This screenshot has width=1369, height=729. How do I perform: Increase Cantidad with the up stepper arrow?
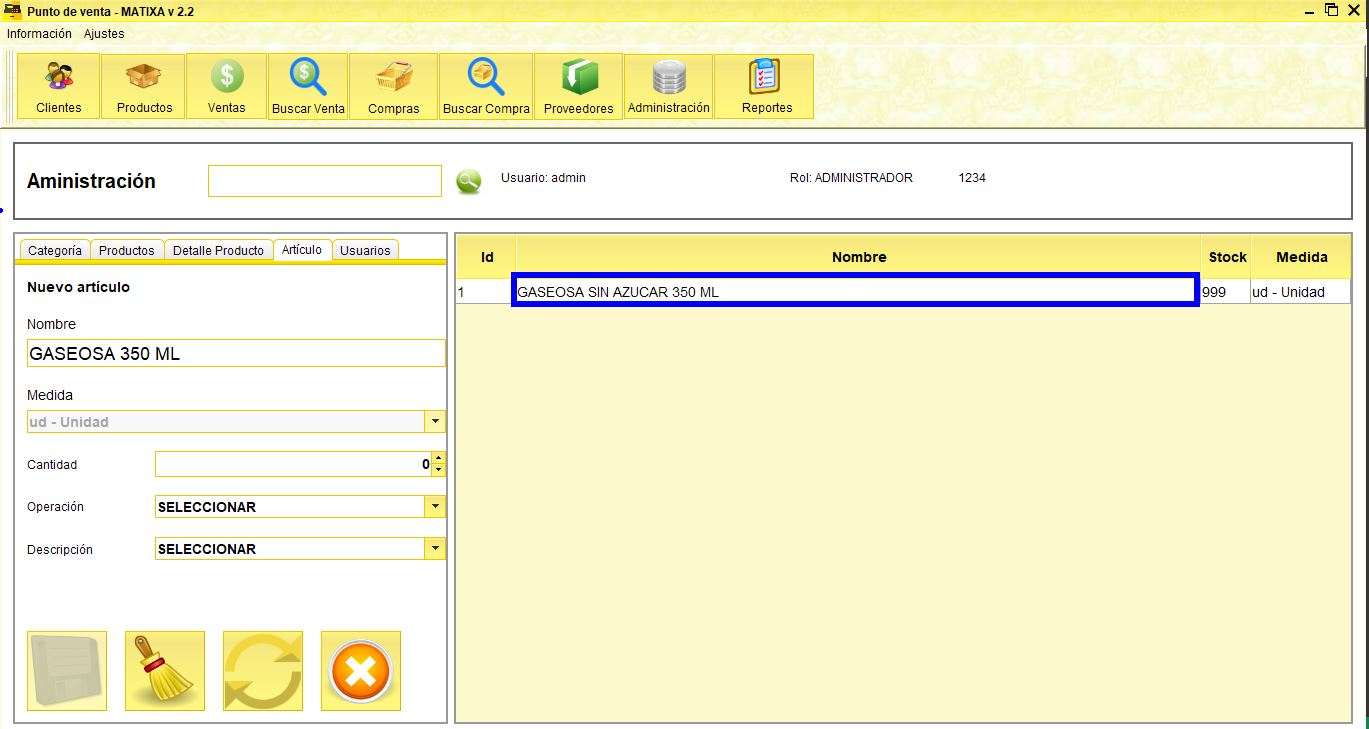(x=439, y=459)
